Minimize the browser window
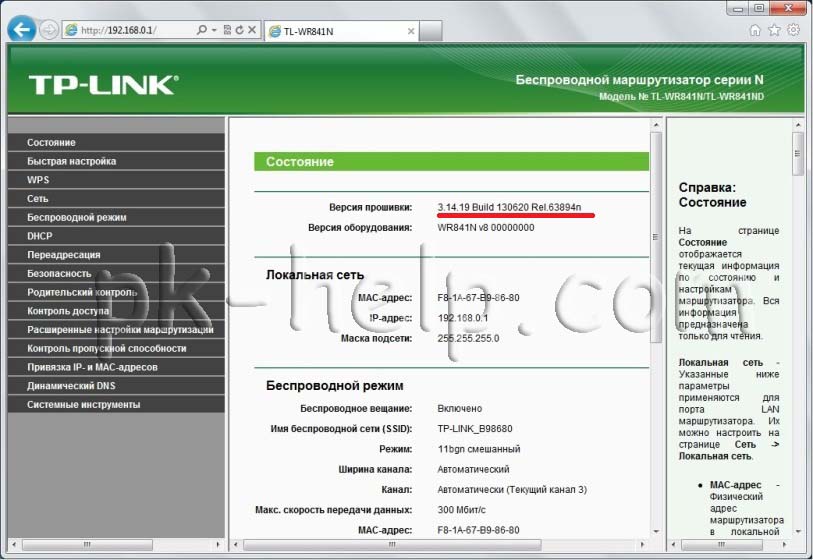Image resolution: width=813 pixels, height=560 pixels. (738, 8)
